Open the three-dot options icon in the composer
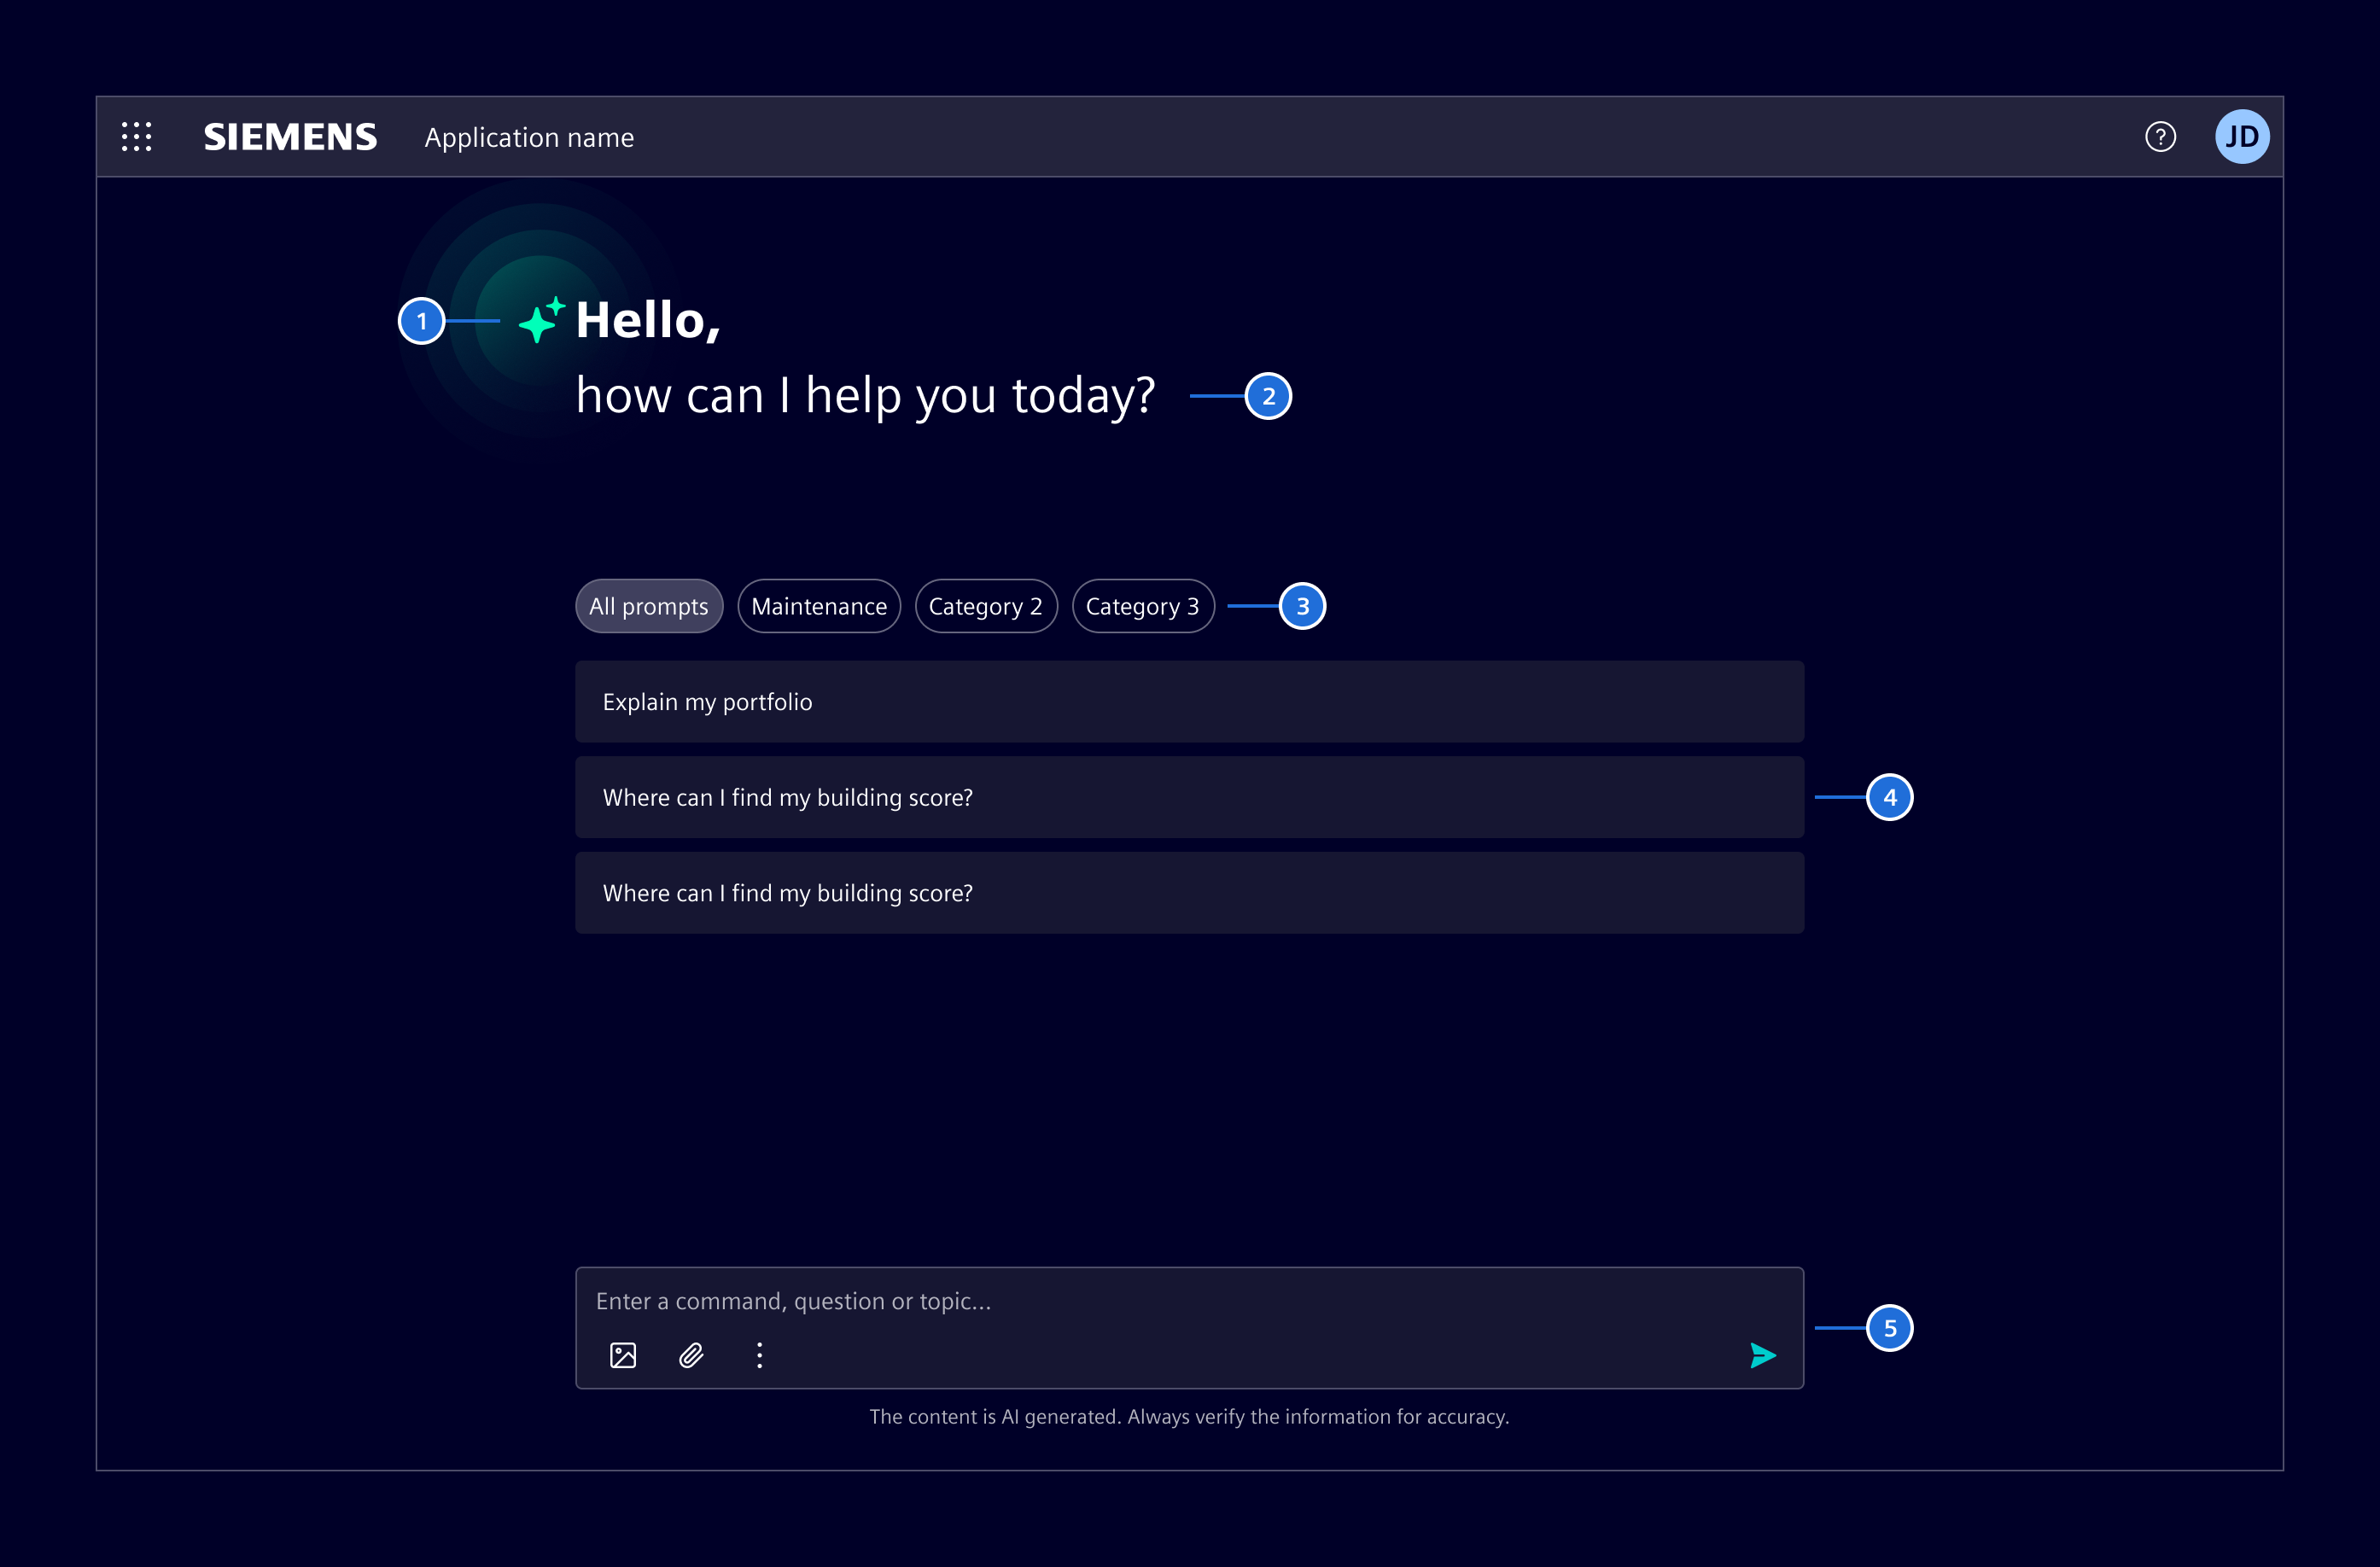The image size is (2380, 1567). 759,1355
